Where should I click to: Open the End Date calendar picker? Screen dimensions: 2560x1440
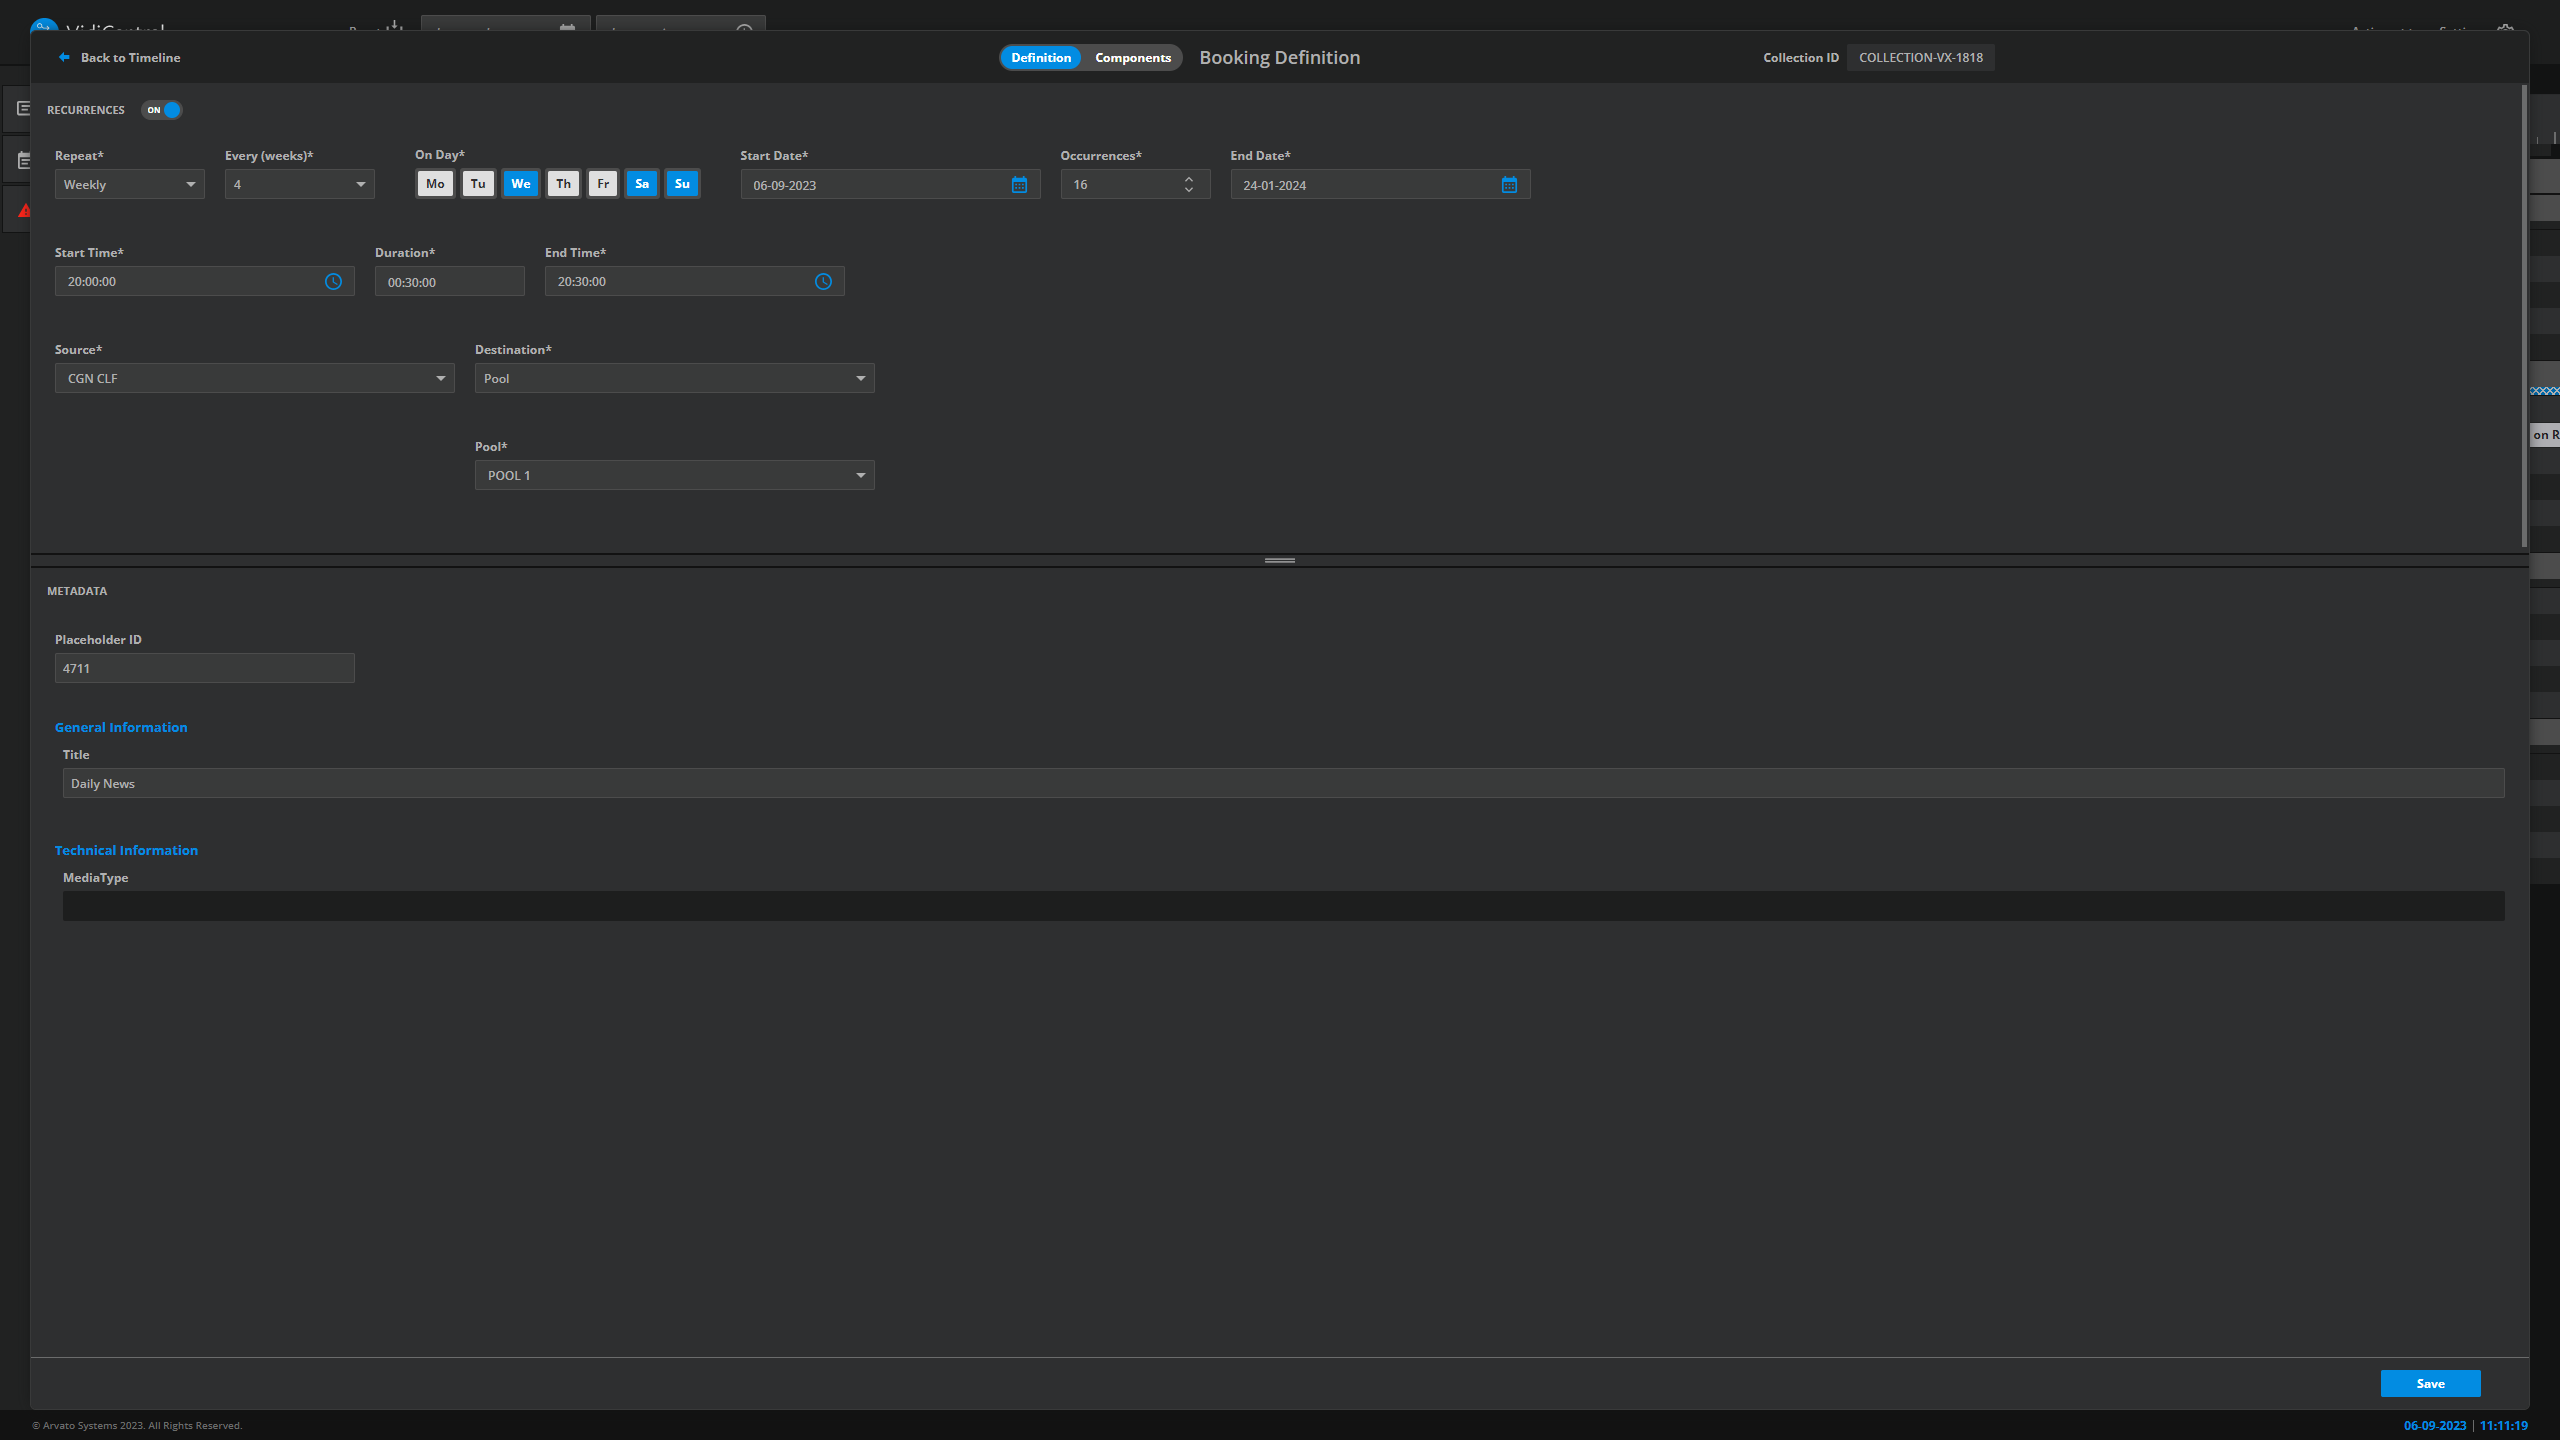[1509, 185]
